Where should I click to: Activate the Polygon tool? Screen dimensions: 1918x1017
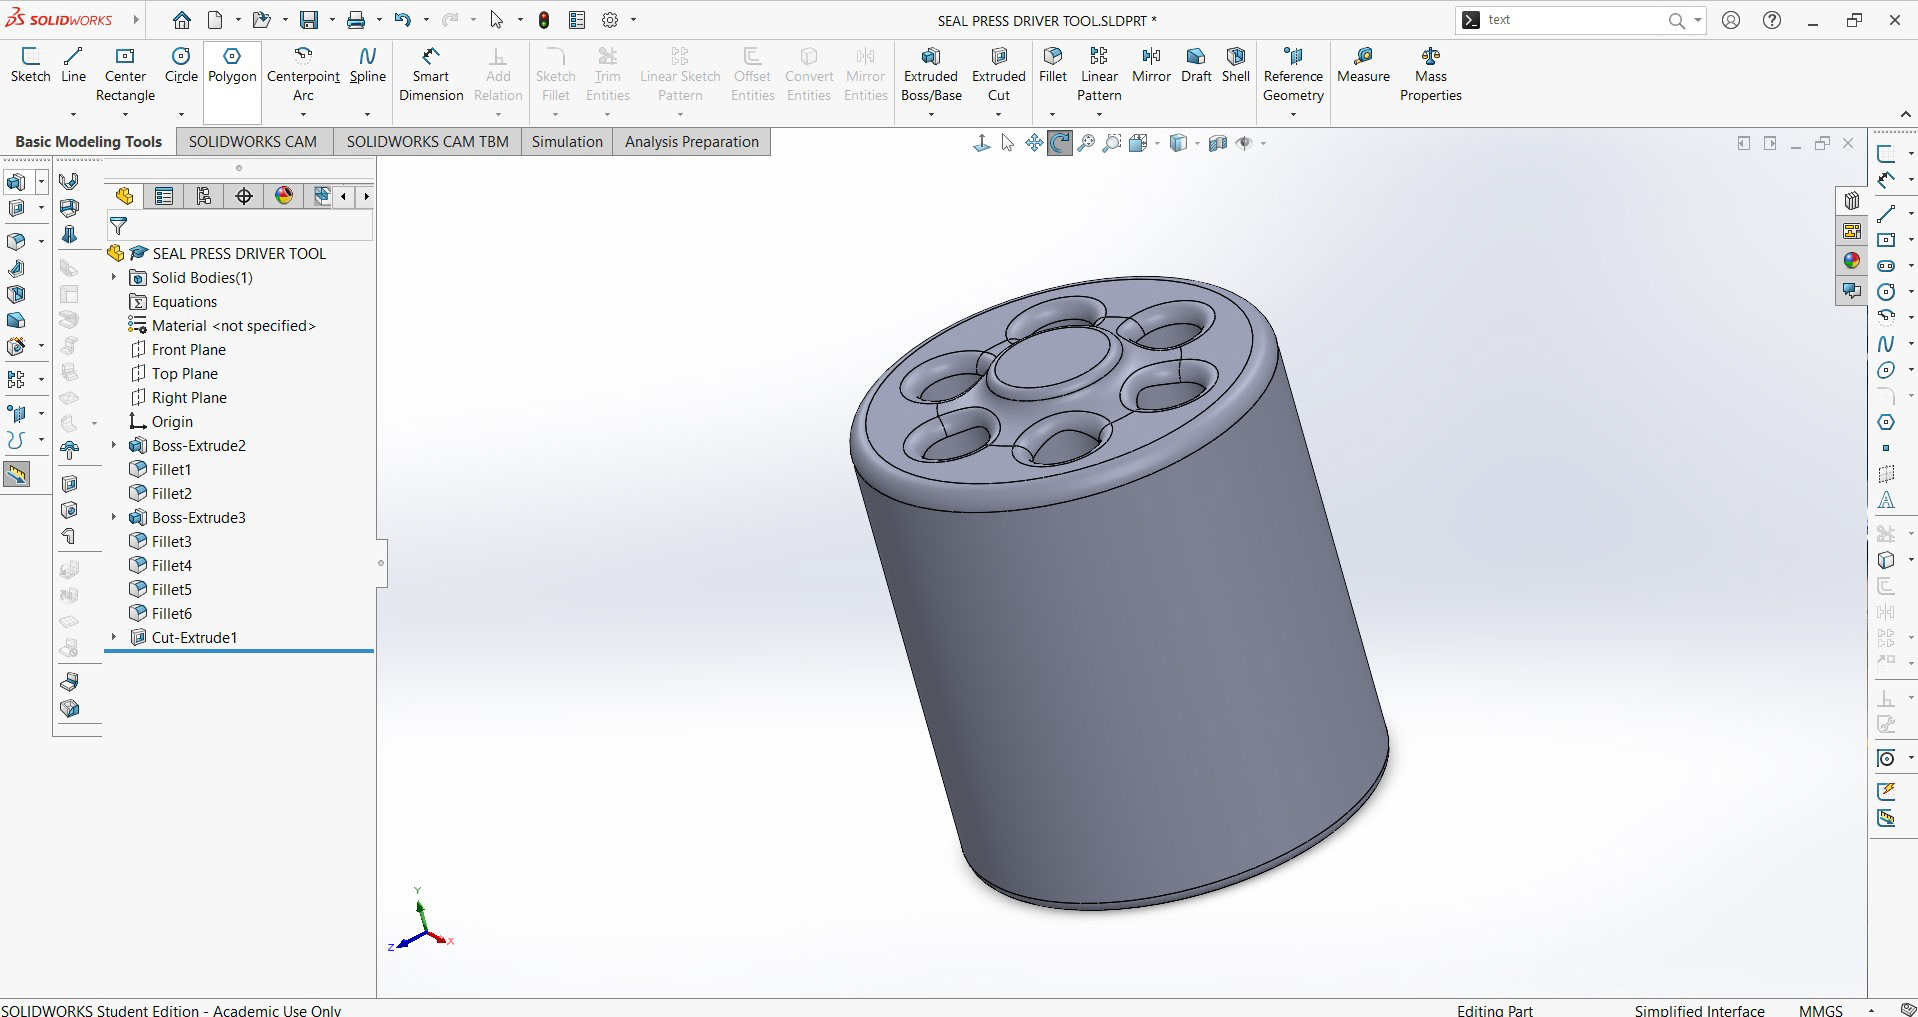(x=232, y=65)
